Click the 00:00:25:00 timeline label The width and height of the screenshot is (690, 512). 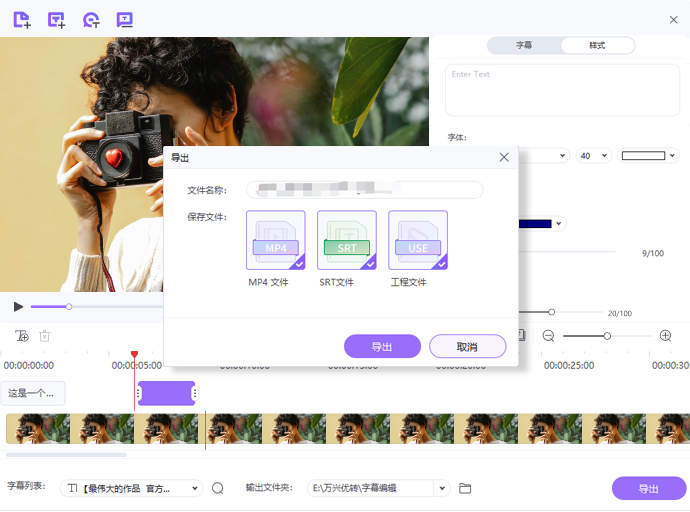click(x=569, y=366)
